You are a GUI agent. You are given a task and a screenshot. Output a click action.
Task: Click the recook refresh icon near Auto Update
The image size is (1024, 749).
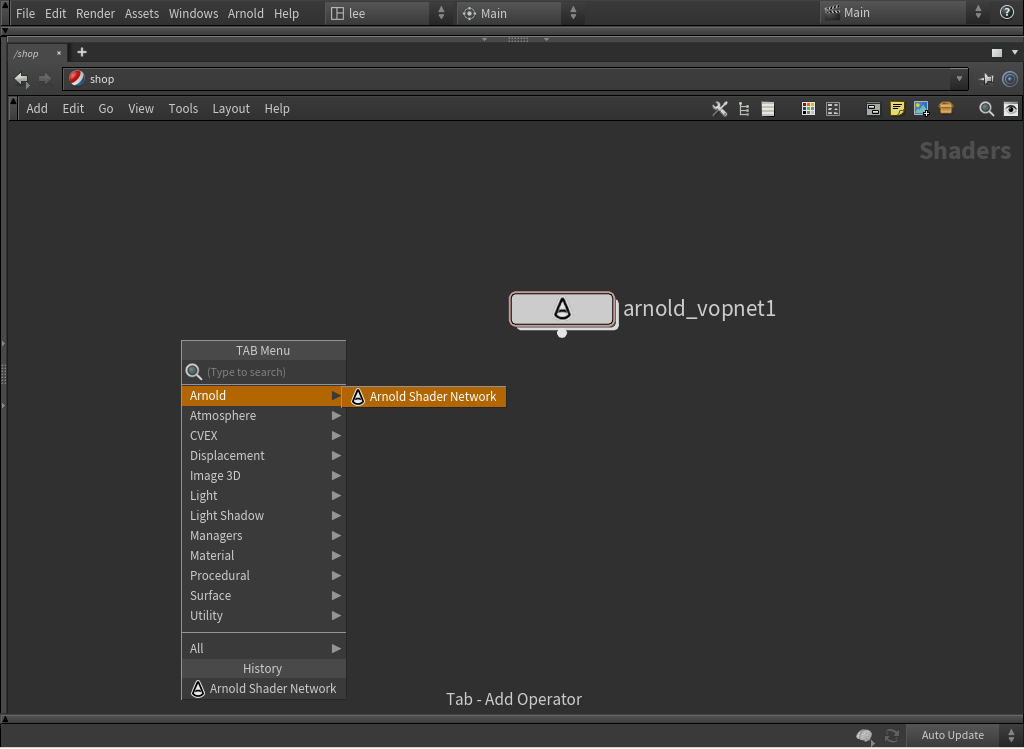click(x=891, y=735)
